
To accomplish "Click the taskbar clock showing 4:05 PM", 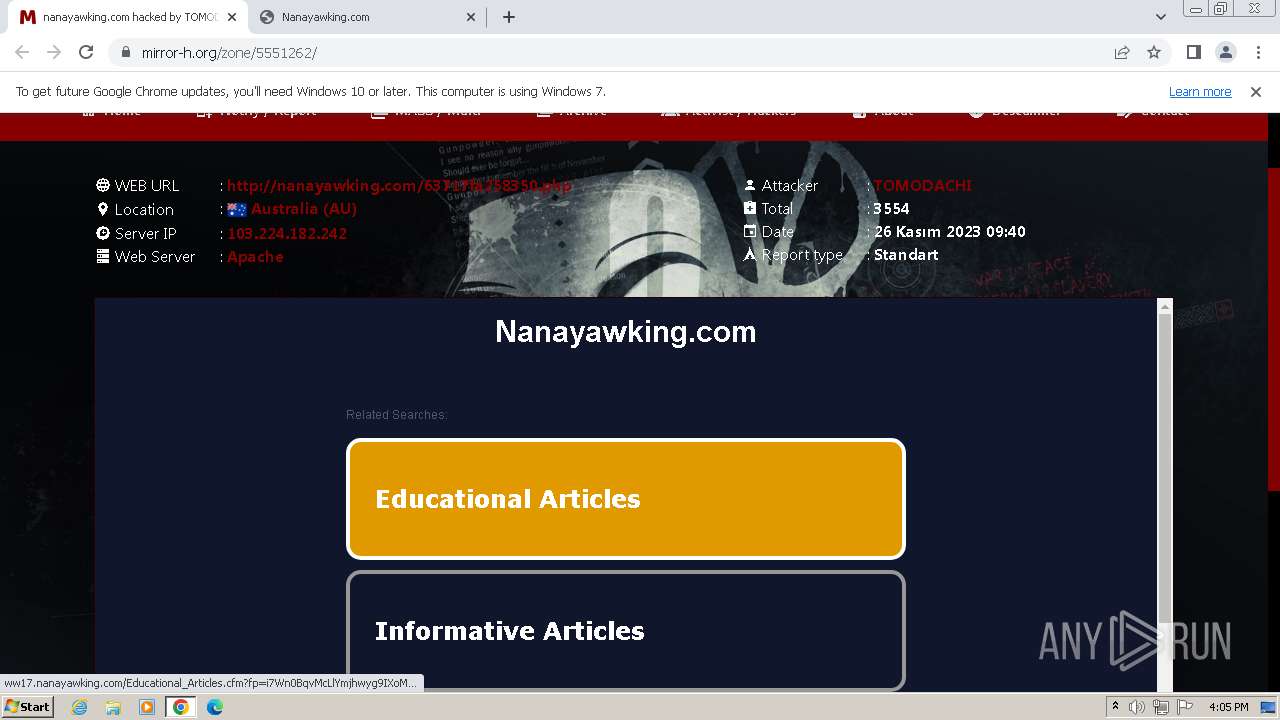I will coord(1229,707).
